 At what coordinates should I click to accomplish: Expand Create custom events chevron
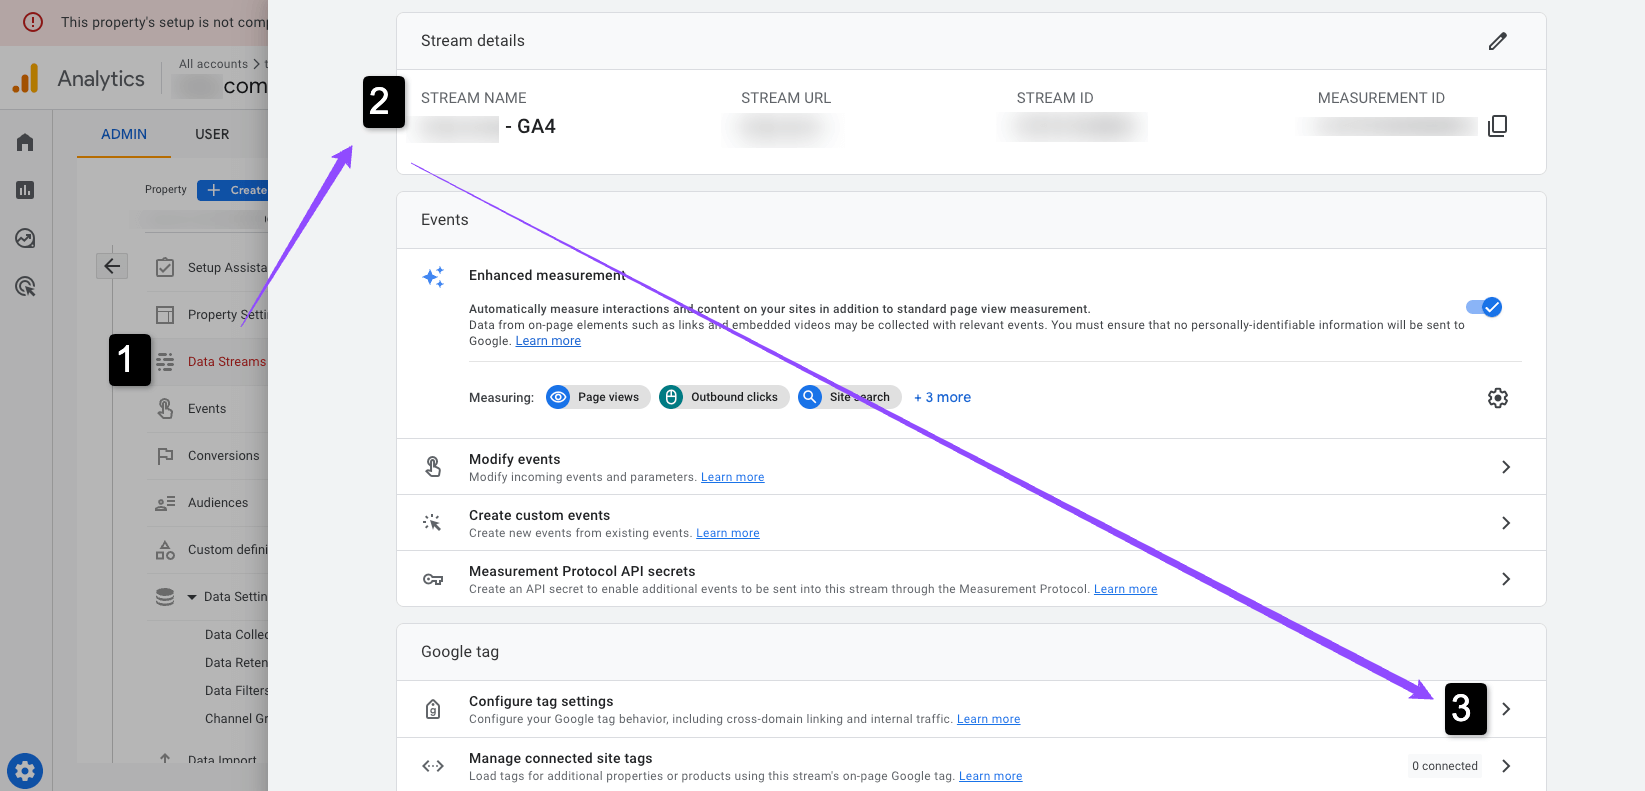pyautogui.click(x=1506, y=523)
